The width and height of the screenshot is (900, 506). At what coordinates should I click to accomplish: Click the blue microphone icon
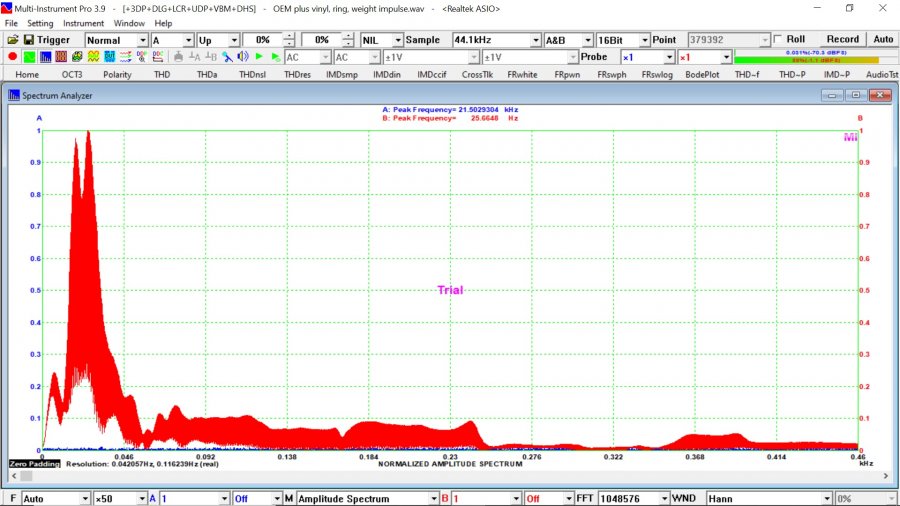point(227,57)
